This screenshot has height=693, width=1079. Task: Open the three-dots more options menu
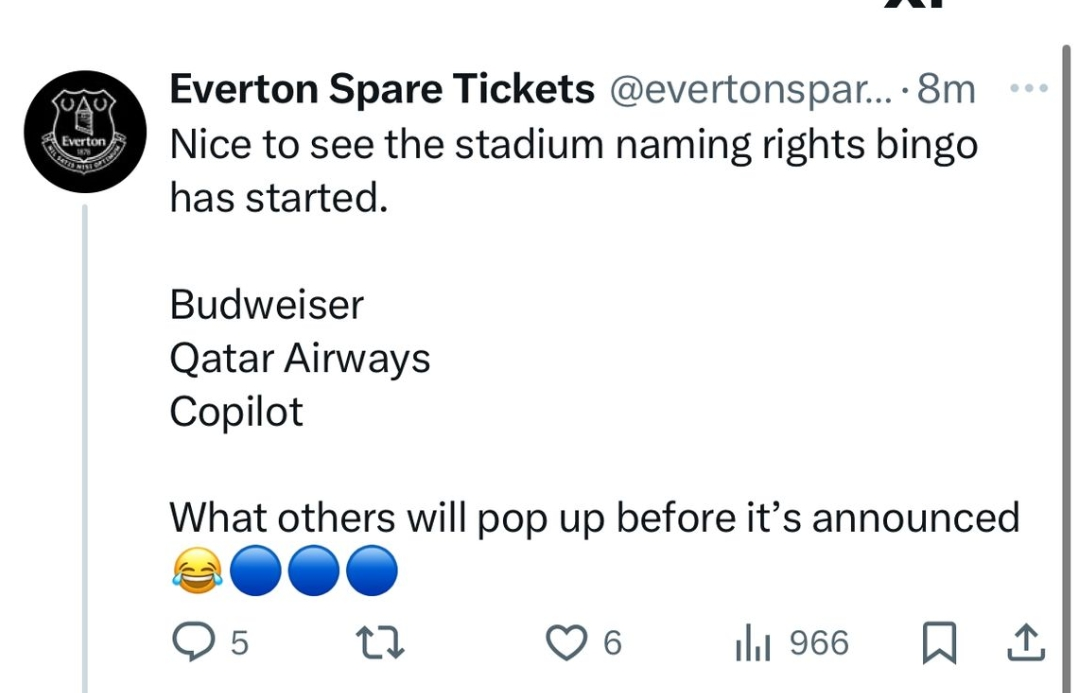coord(1027,89)
